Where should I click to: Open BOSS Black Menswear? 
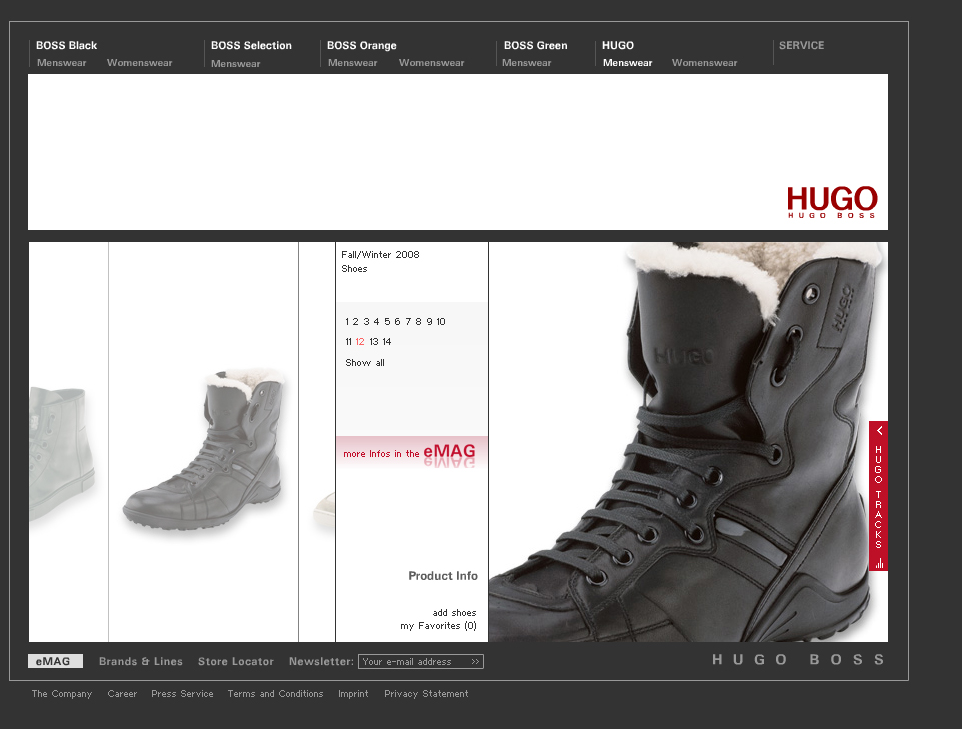61,63
